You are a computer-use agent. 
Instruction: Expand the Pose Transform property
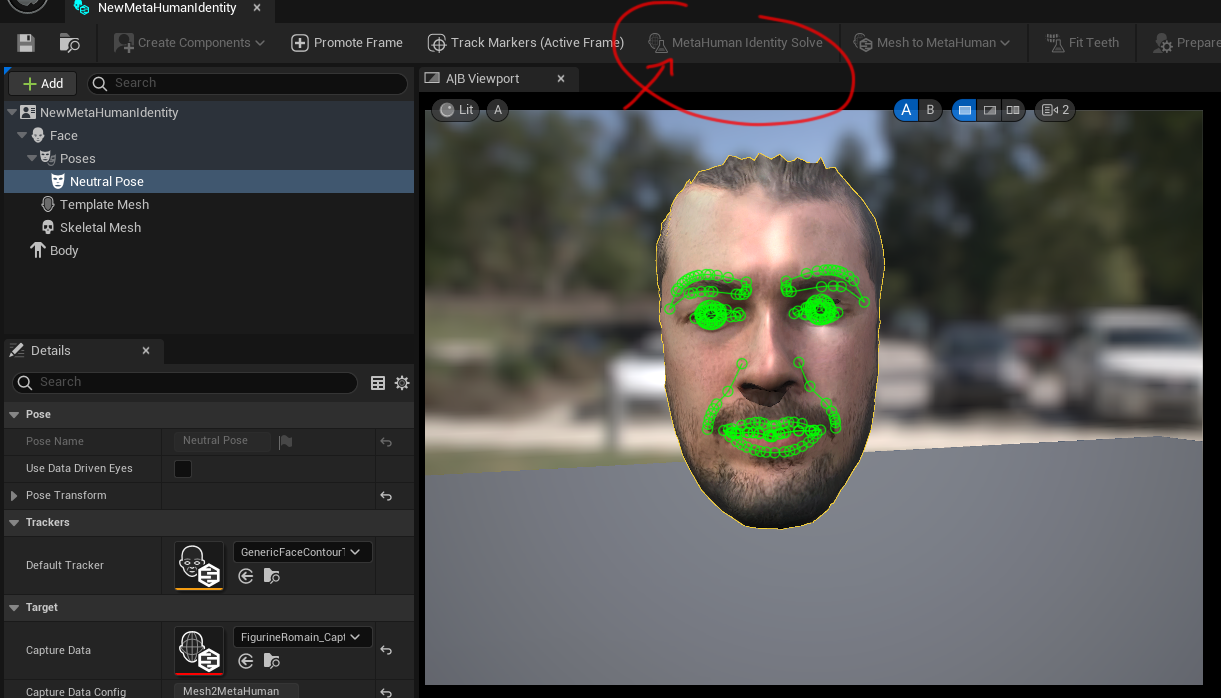[x=14, y=496]
